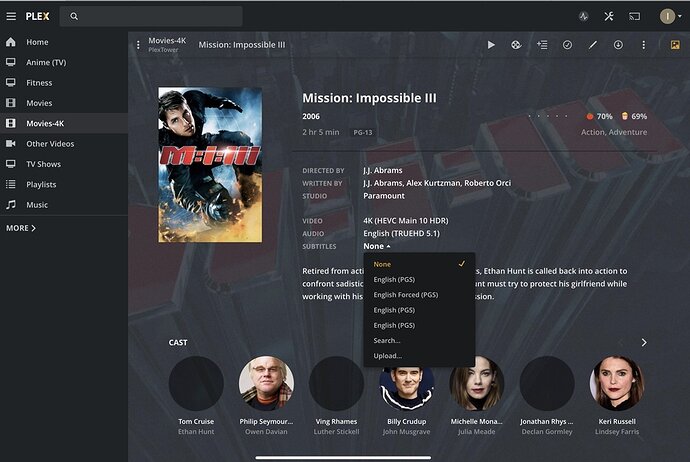Click the 70% Rotten Tomatoes critic score

[x=599, y=116]
